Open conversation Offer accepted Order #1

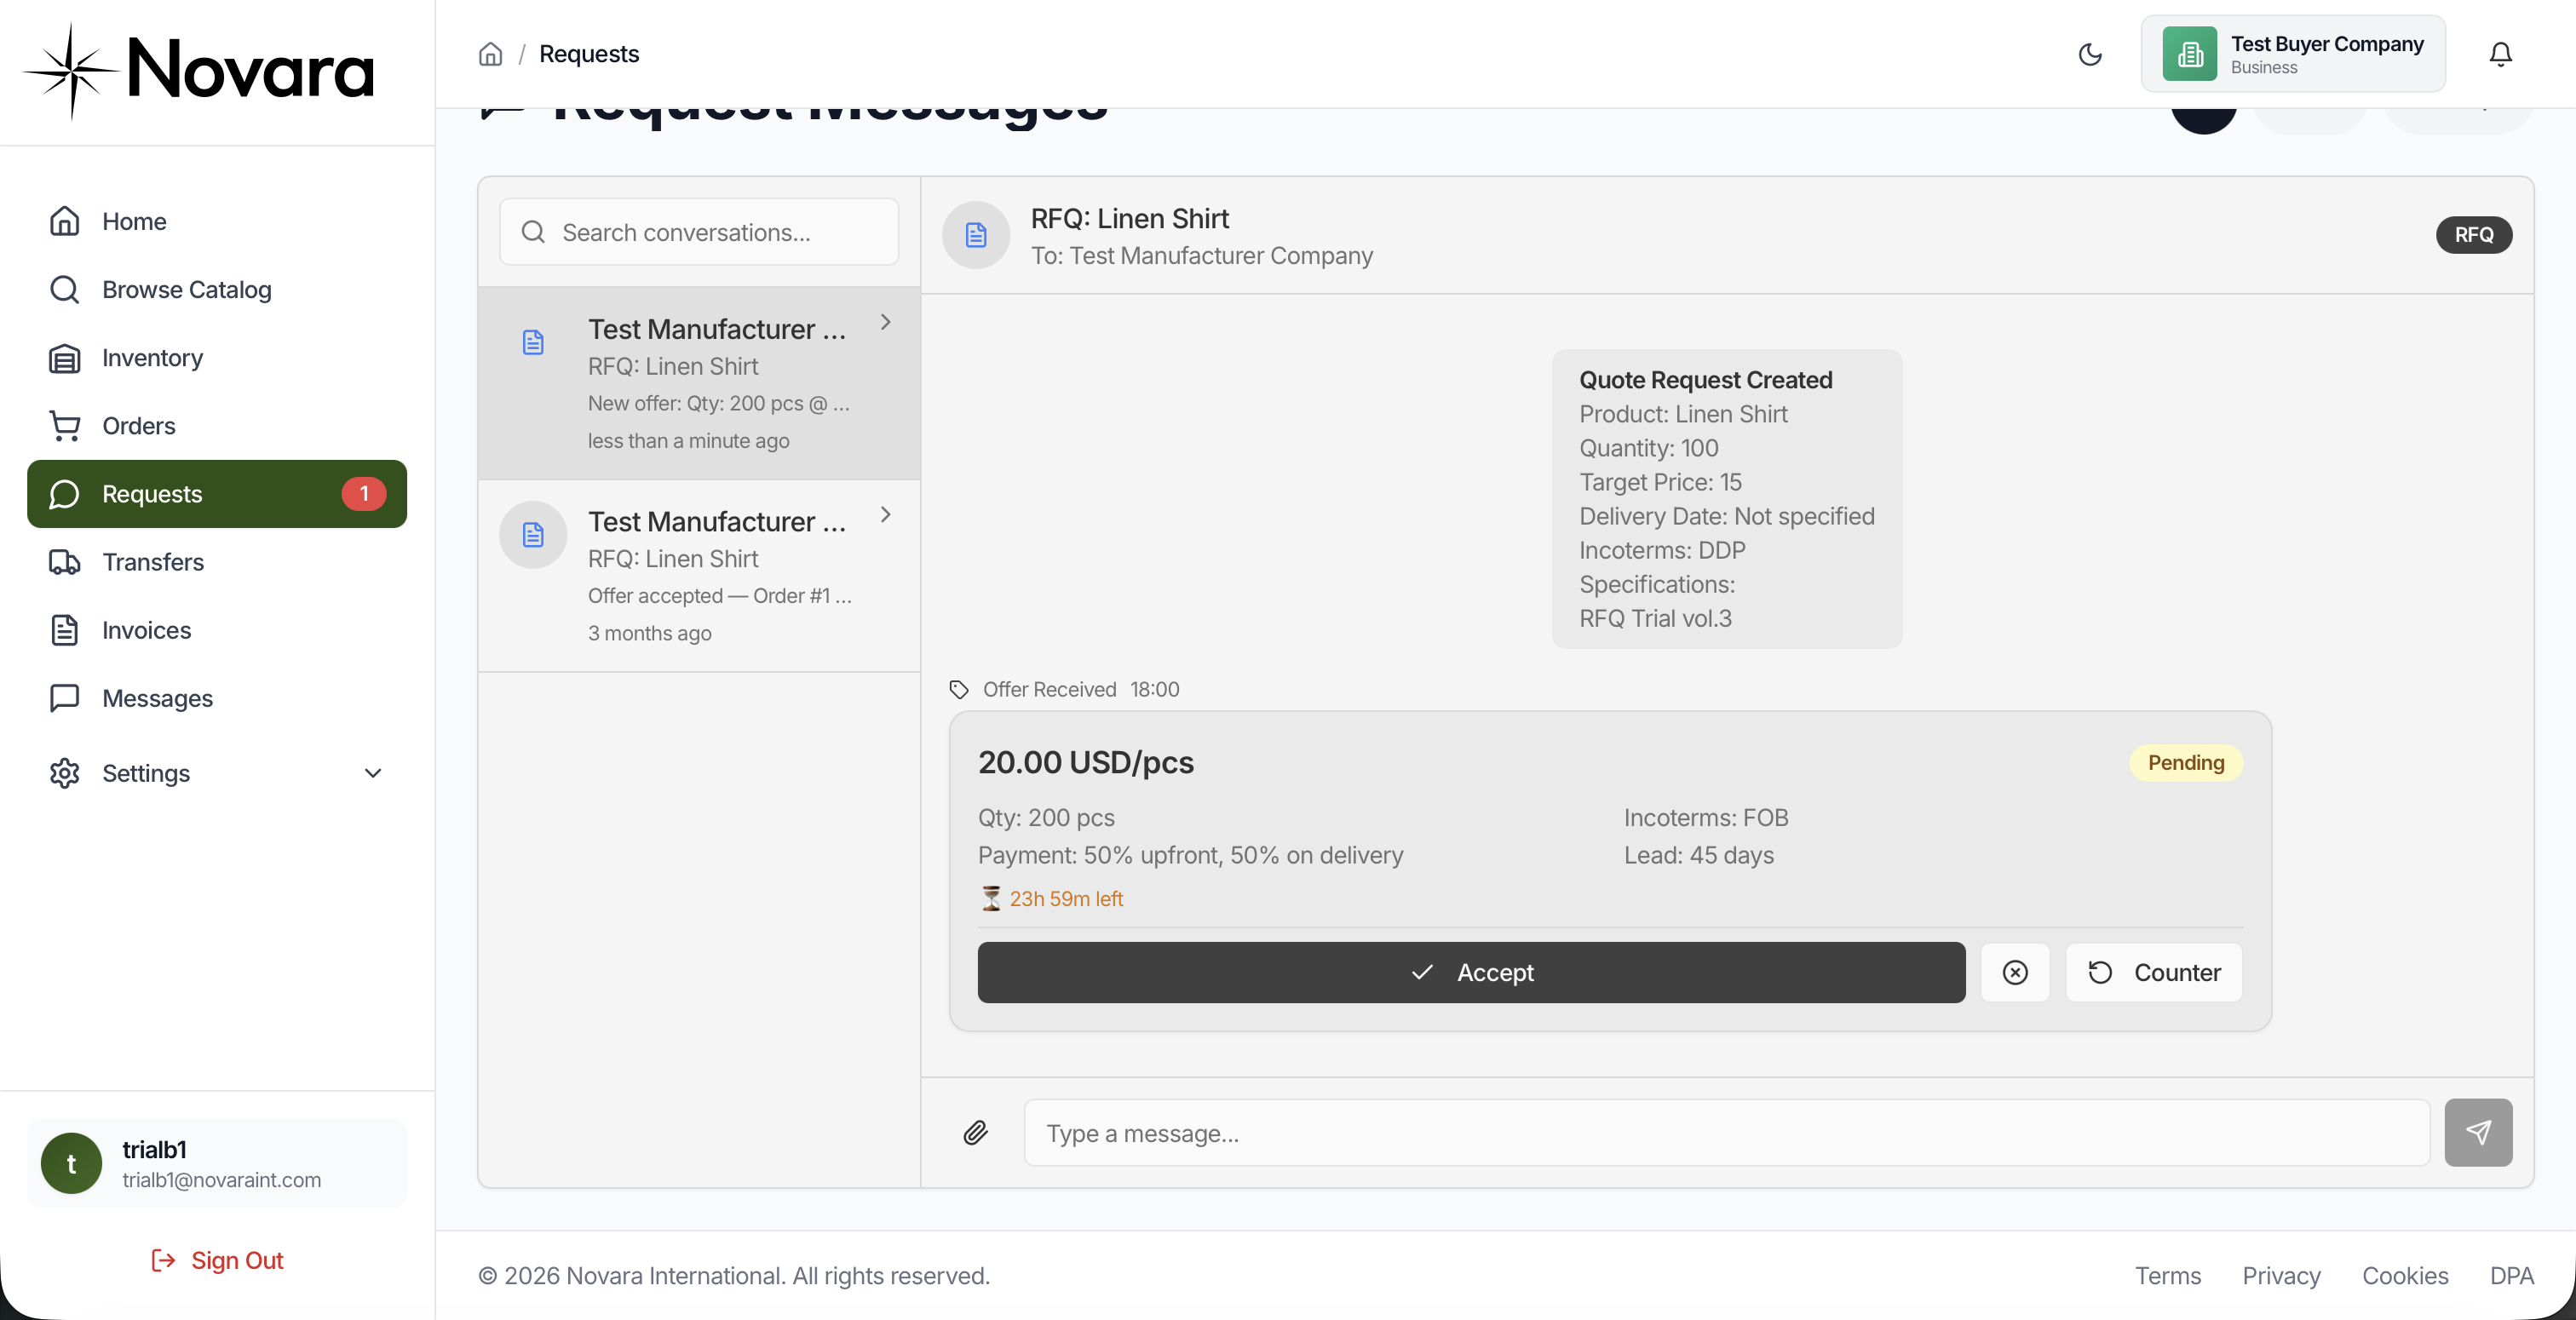[699, 576]
